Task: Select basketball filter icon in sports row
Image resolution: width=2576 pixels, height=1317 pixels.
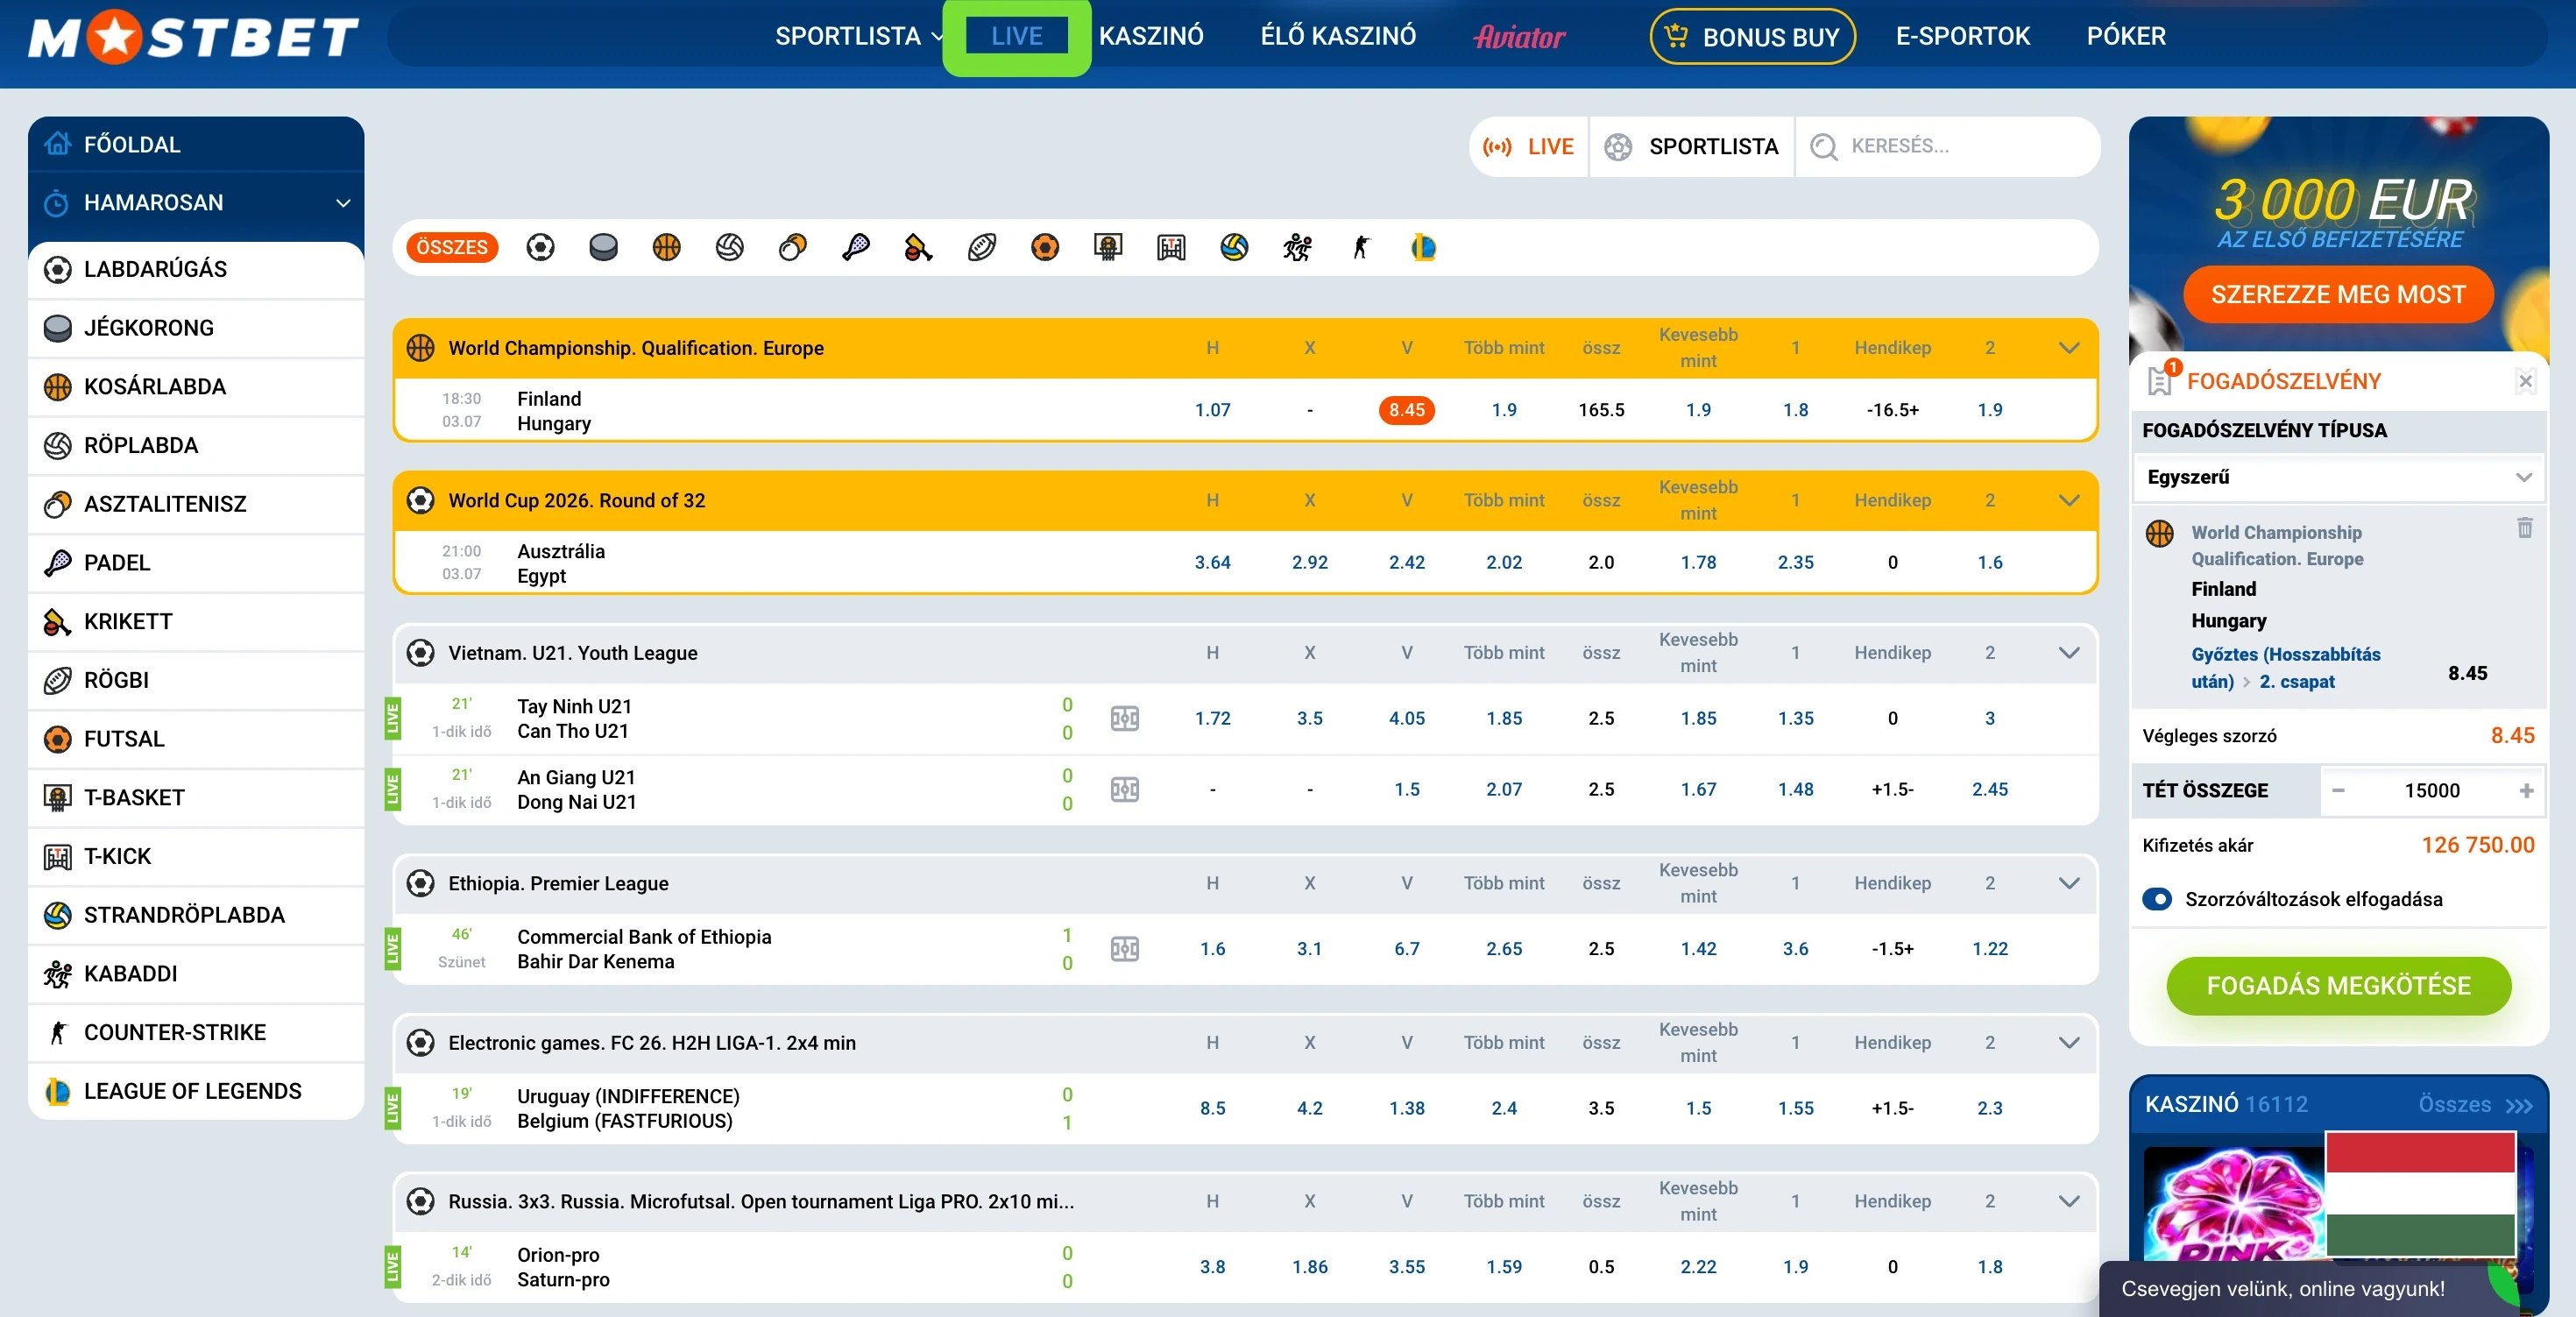Action: coord(666,247)
